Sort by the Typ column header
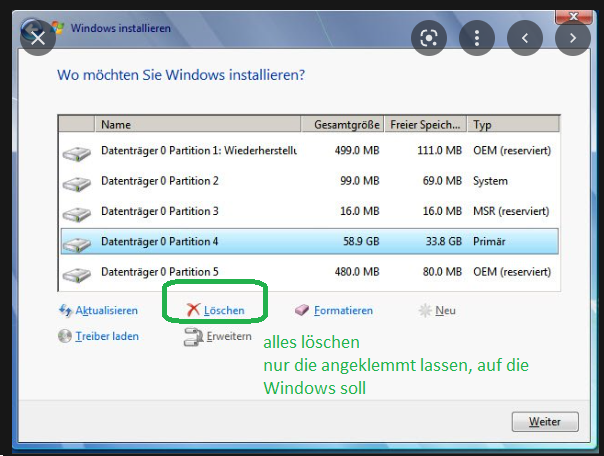 coord(513,124)
